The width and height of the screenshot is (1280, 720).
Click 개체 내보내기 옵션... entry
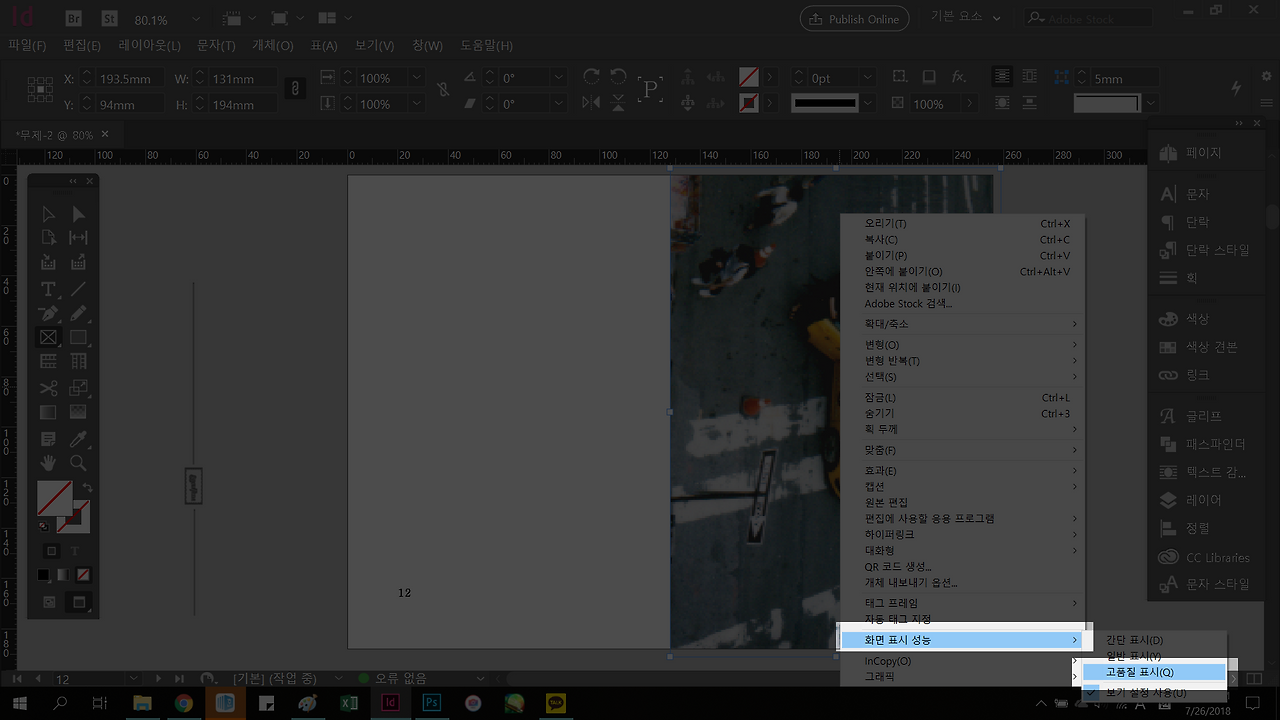(x=962, y=583)
